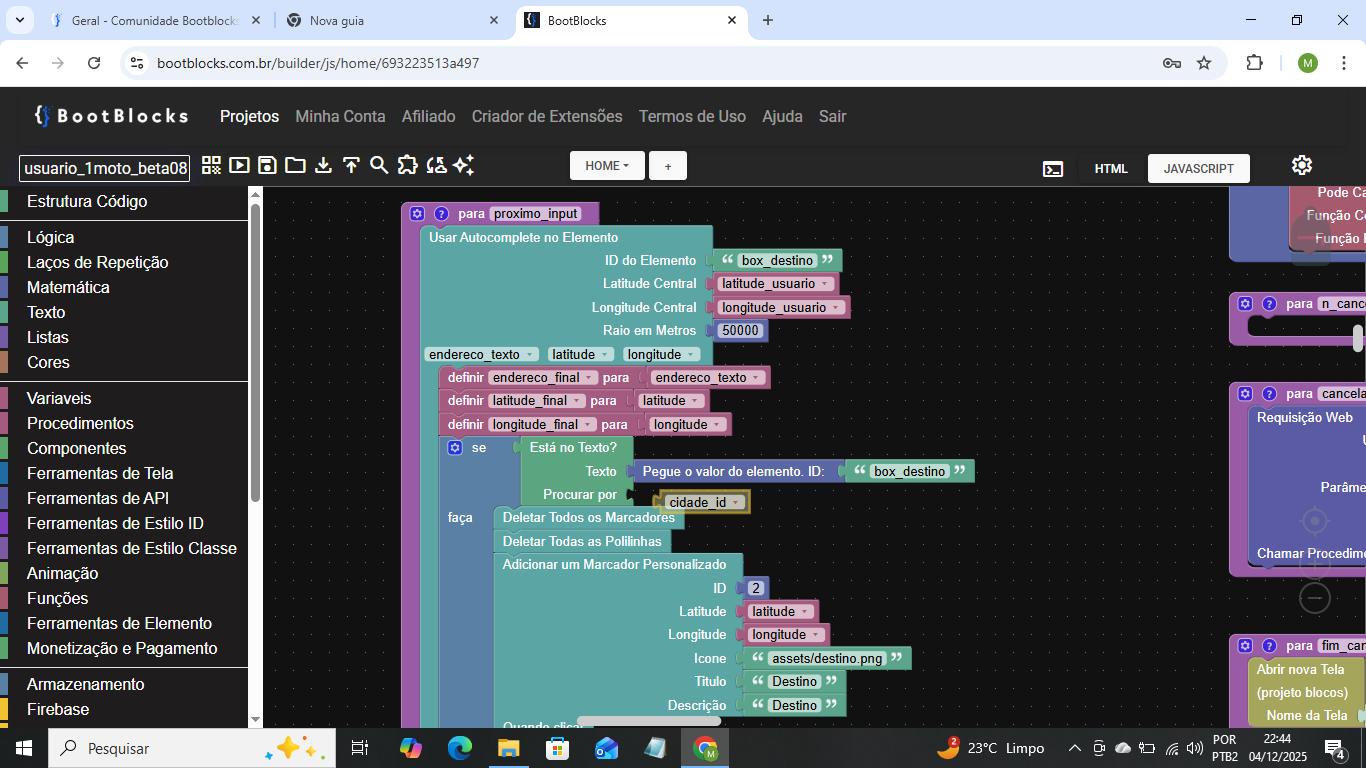Open the folder icon in the toolbar

[295, 166]
